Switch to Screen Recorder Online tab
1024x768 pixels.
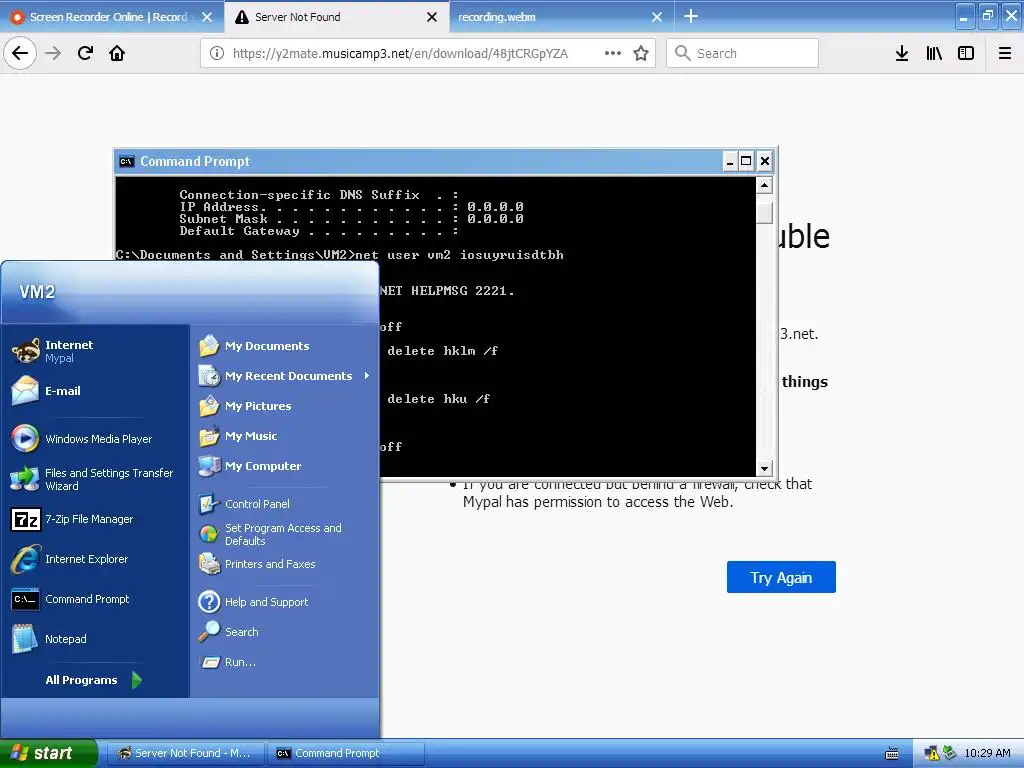[x=108, y=17]
